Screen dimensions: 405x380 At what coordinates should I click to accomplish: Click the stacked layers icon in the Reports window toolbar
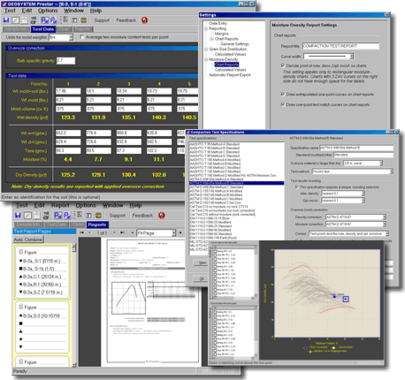coord(98,215)
